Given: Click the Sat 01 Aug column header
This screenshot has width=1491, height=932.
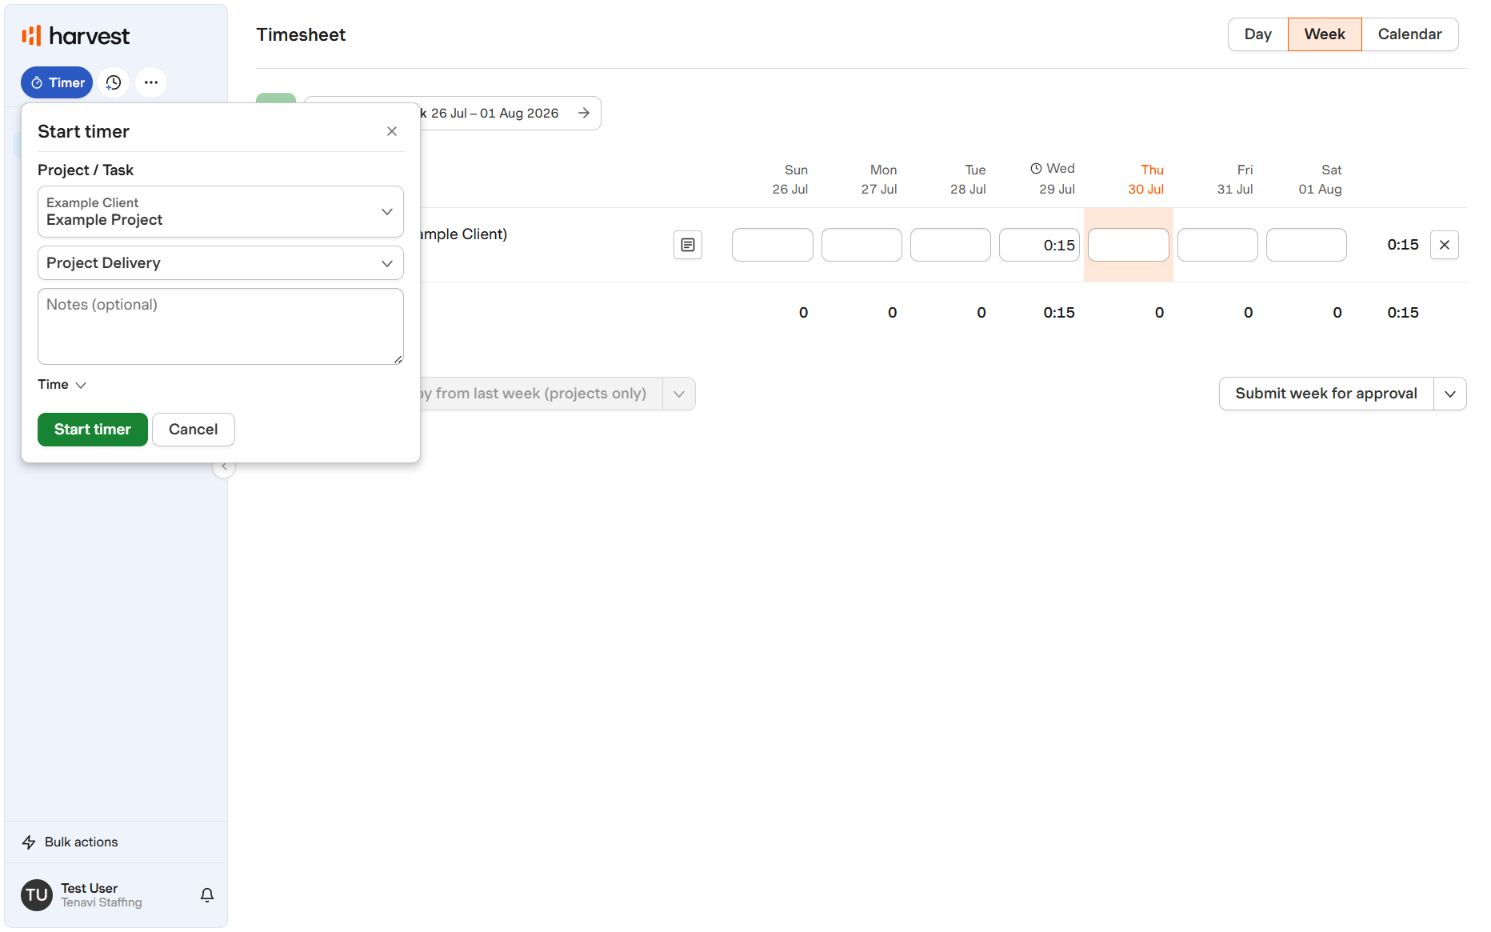Looking at the screenshot, I should pos(1320,180).
